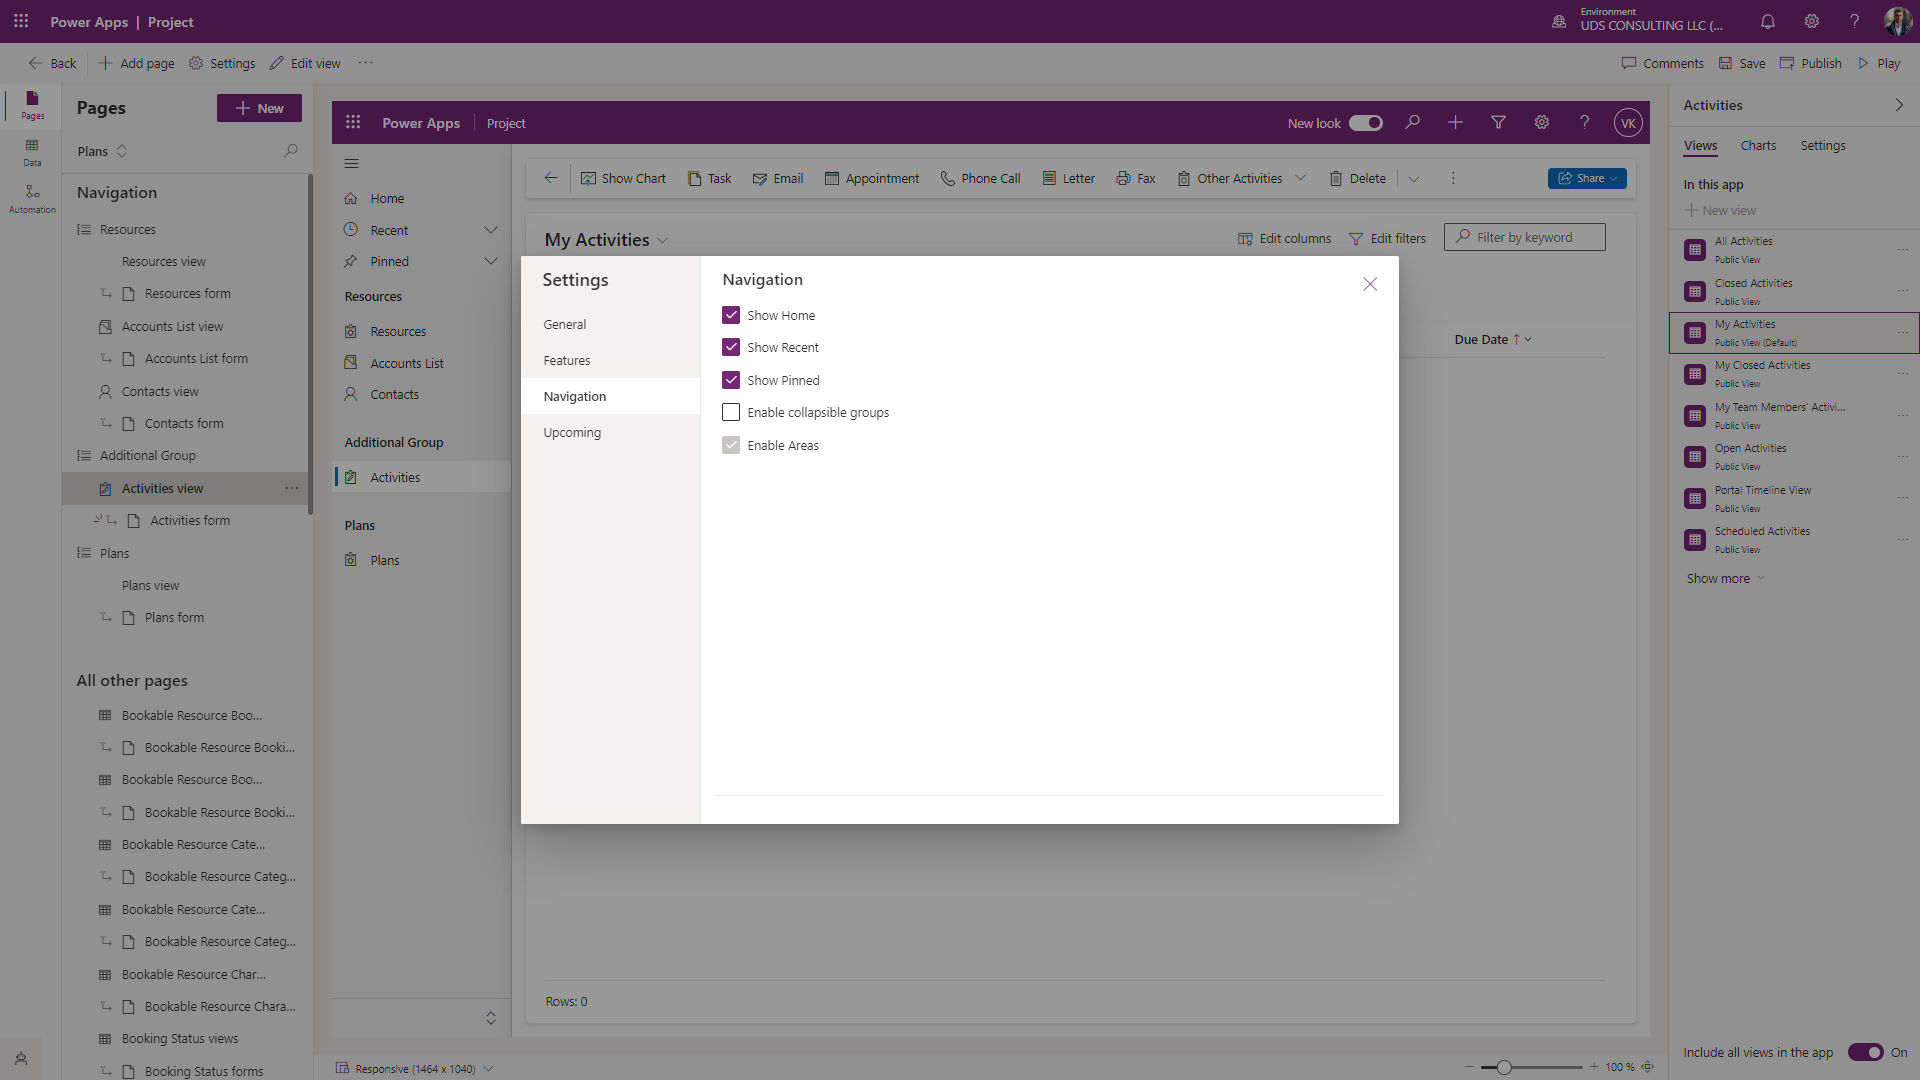1920x1080 pixels.
Task: Open the notifications bell icon
Action: [1768, 21]
